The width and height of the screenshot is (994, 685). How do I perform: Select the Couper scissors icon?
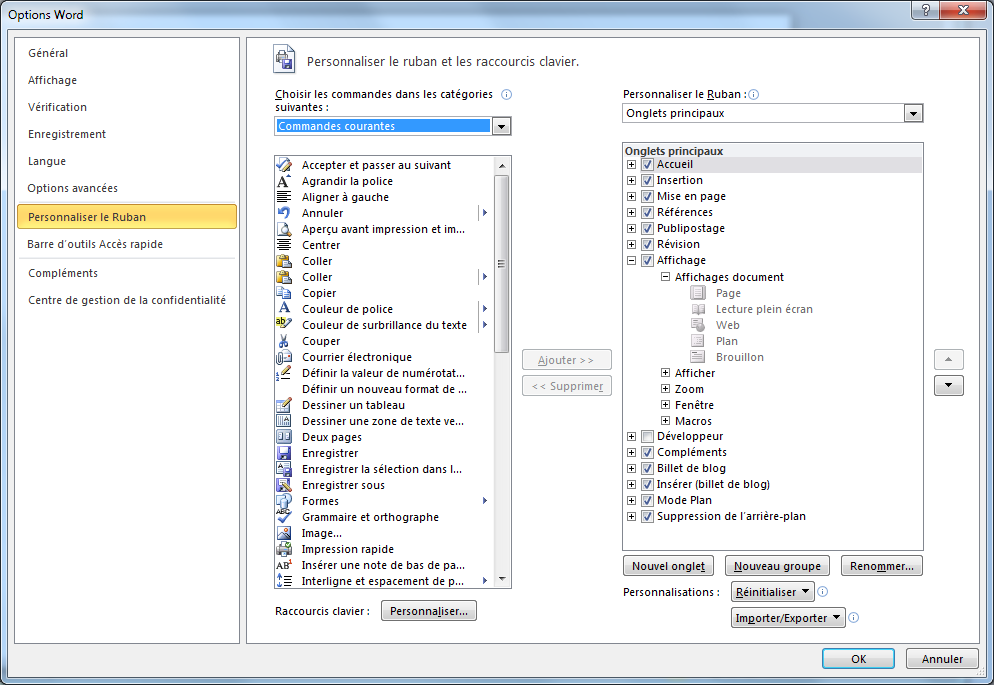[284, 341]
